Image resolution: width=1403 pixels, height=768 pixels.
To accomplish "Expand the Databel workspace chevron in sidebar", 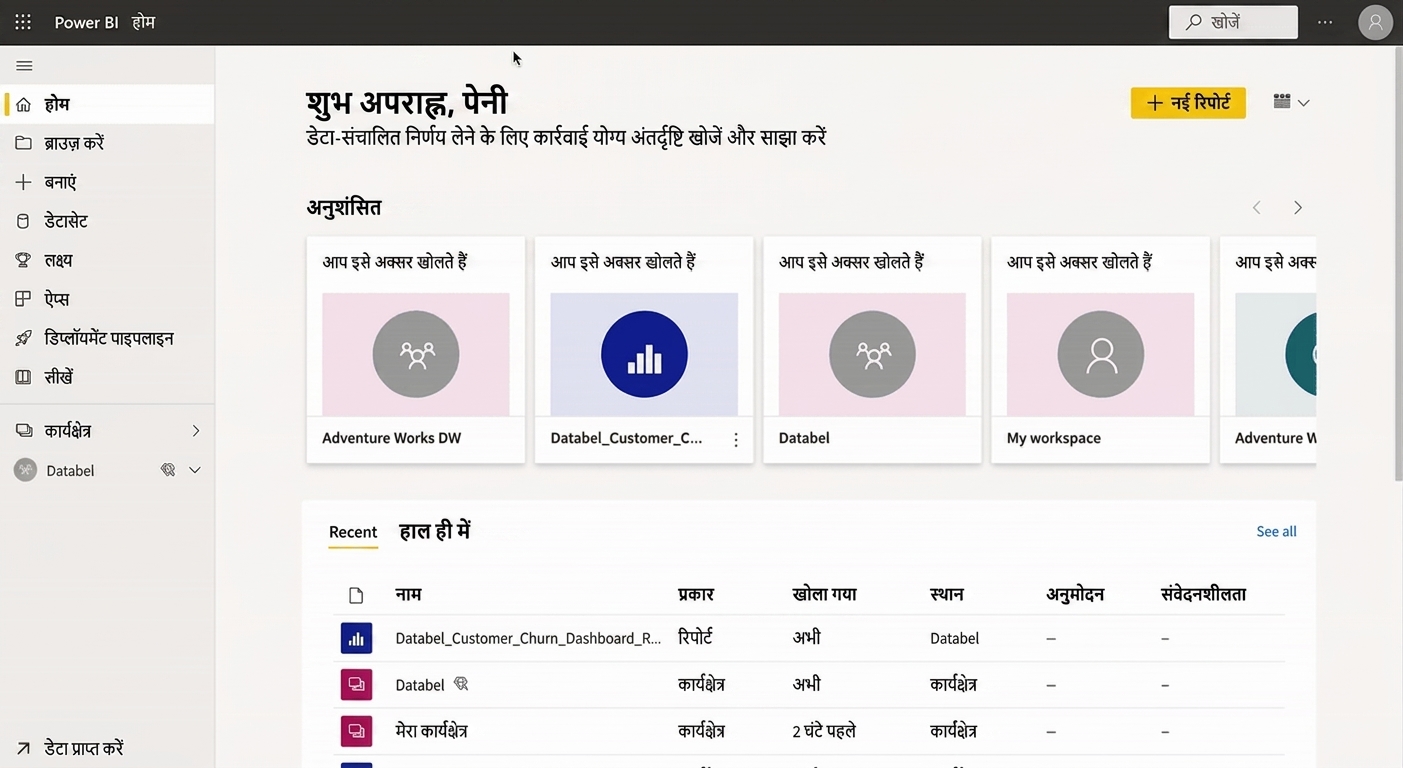I will click(195, 470).
